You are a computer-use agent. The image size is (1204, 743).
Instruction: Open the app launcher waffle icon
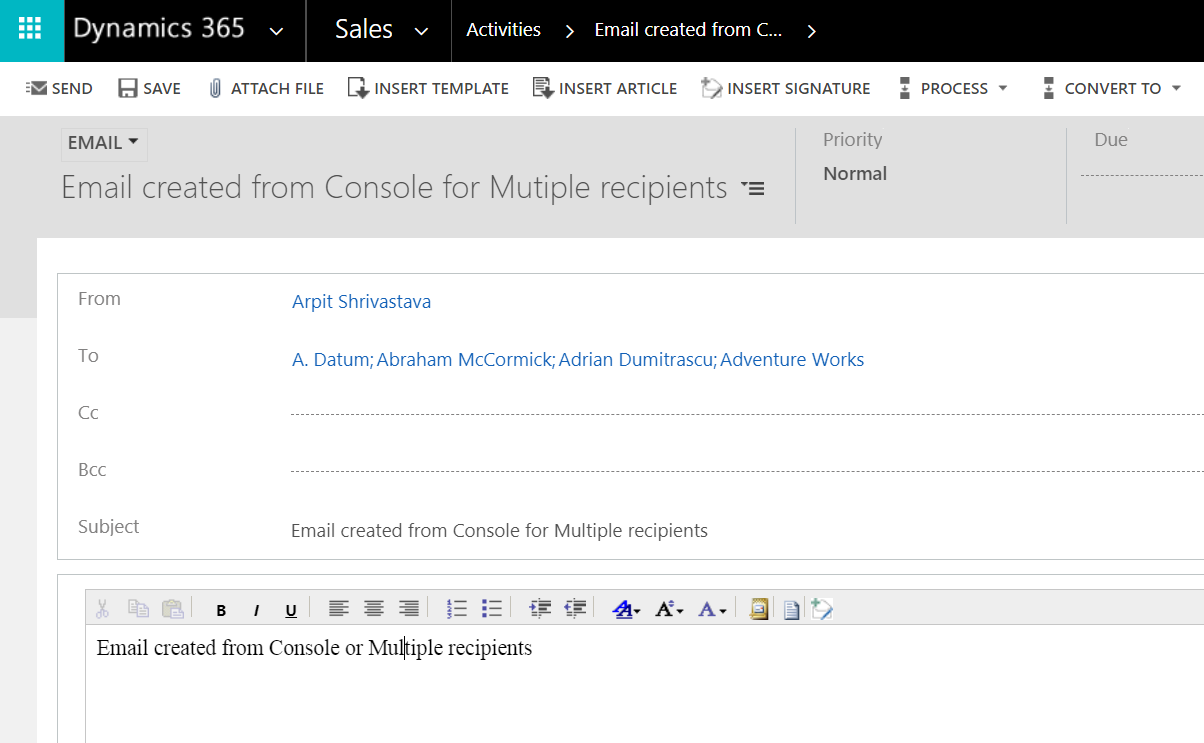pos(31,30)
